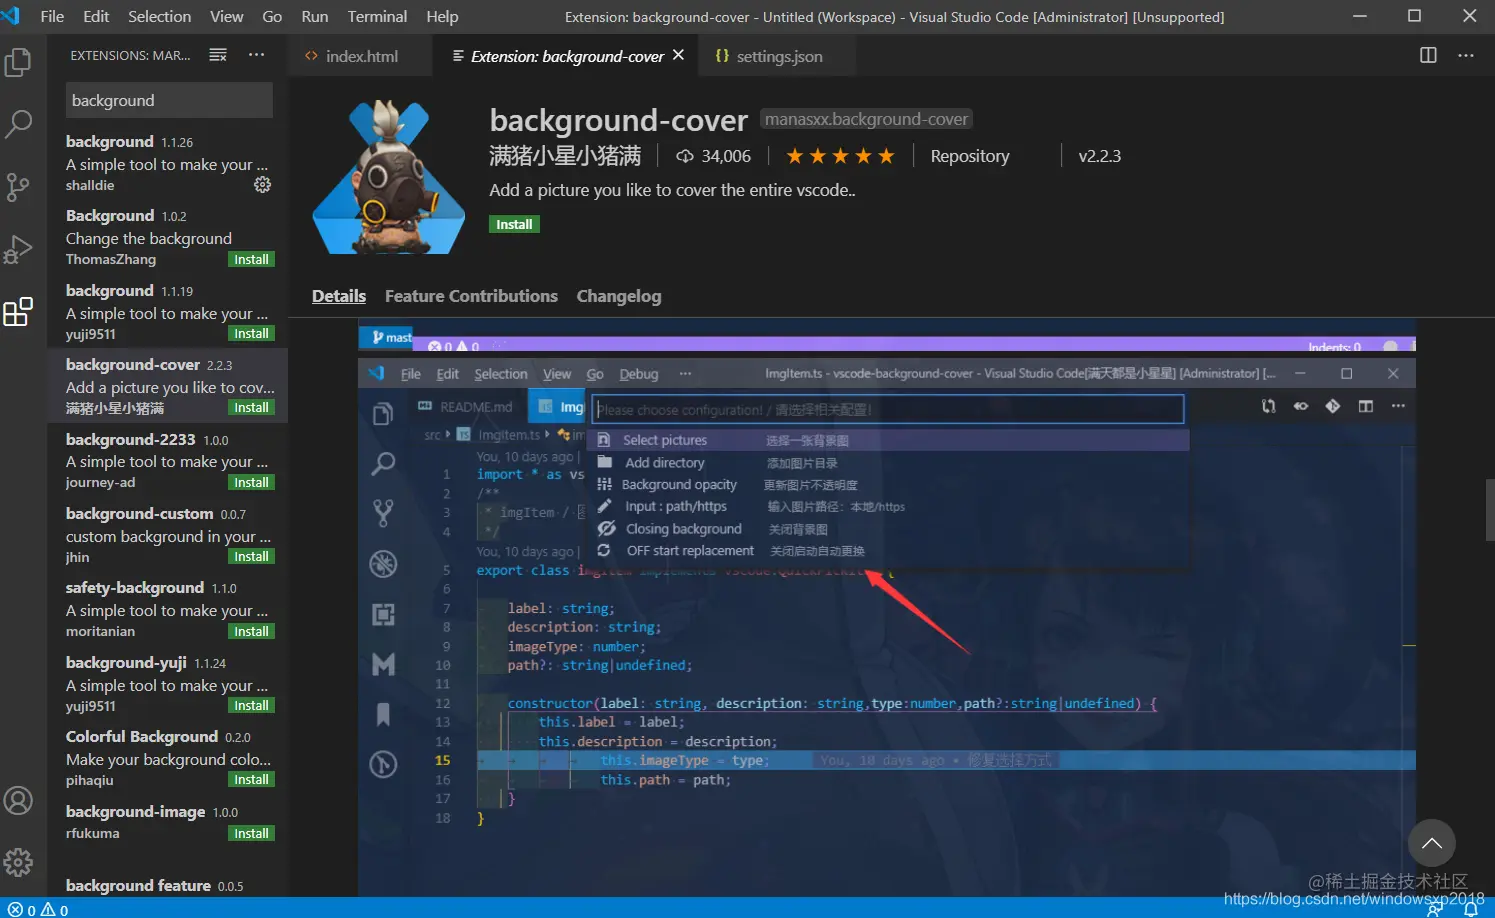Select the background-custom list entry
Viewport: 1495px width, 918px height.
167,534
